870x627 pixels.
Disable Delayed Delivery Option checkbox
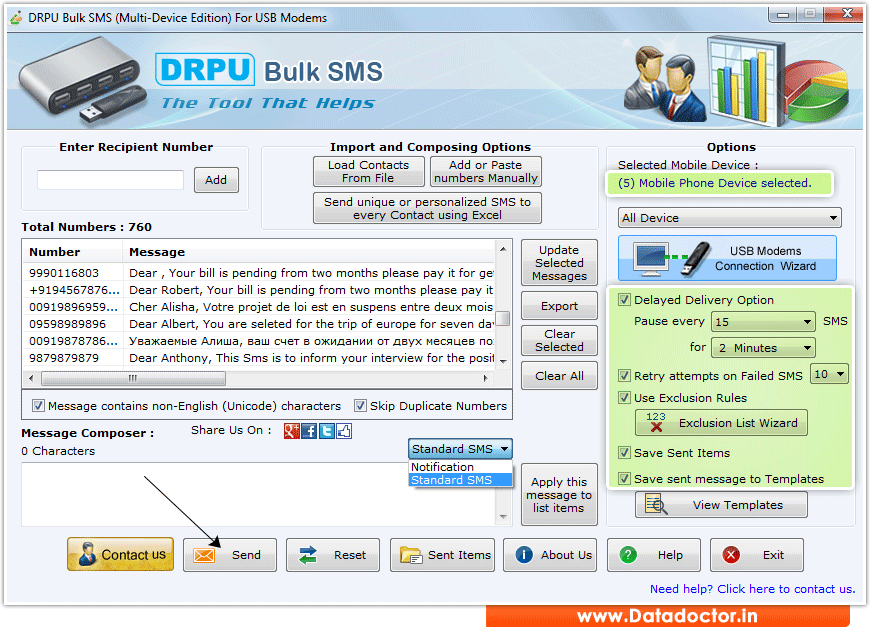(x=624, y=300)
